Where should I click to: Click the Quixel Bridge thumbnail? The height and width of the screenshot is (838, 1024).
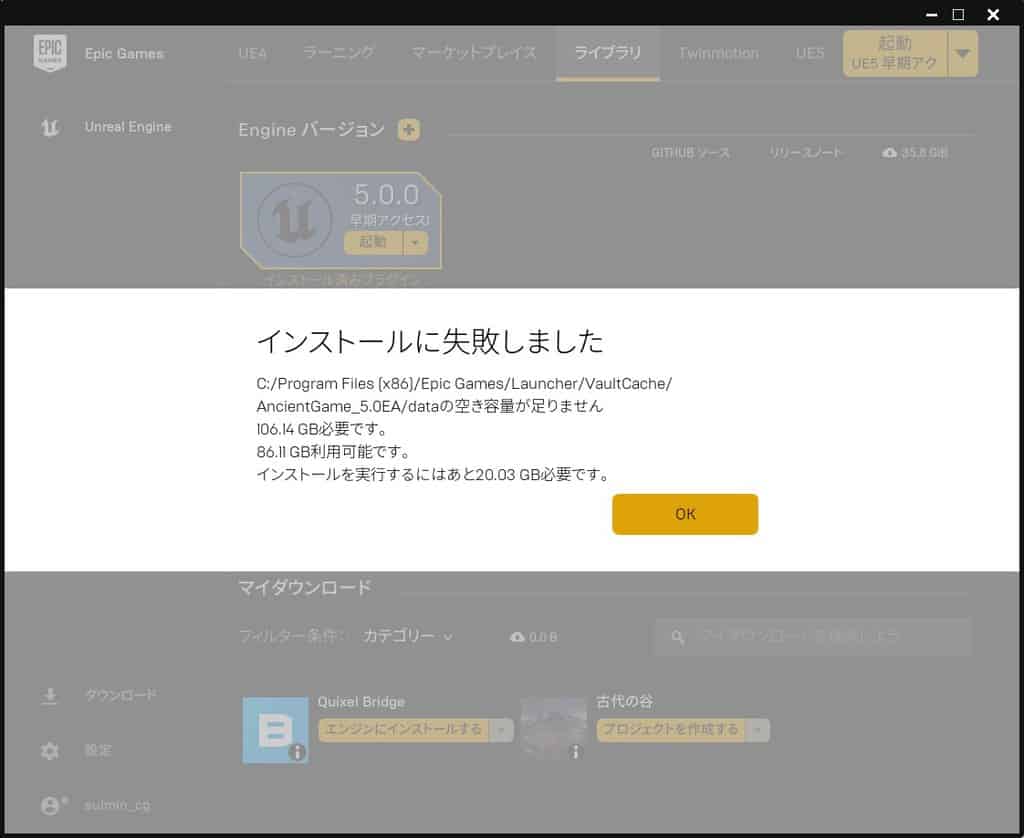pos(275,730)
